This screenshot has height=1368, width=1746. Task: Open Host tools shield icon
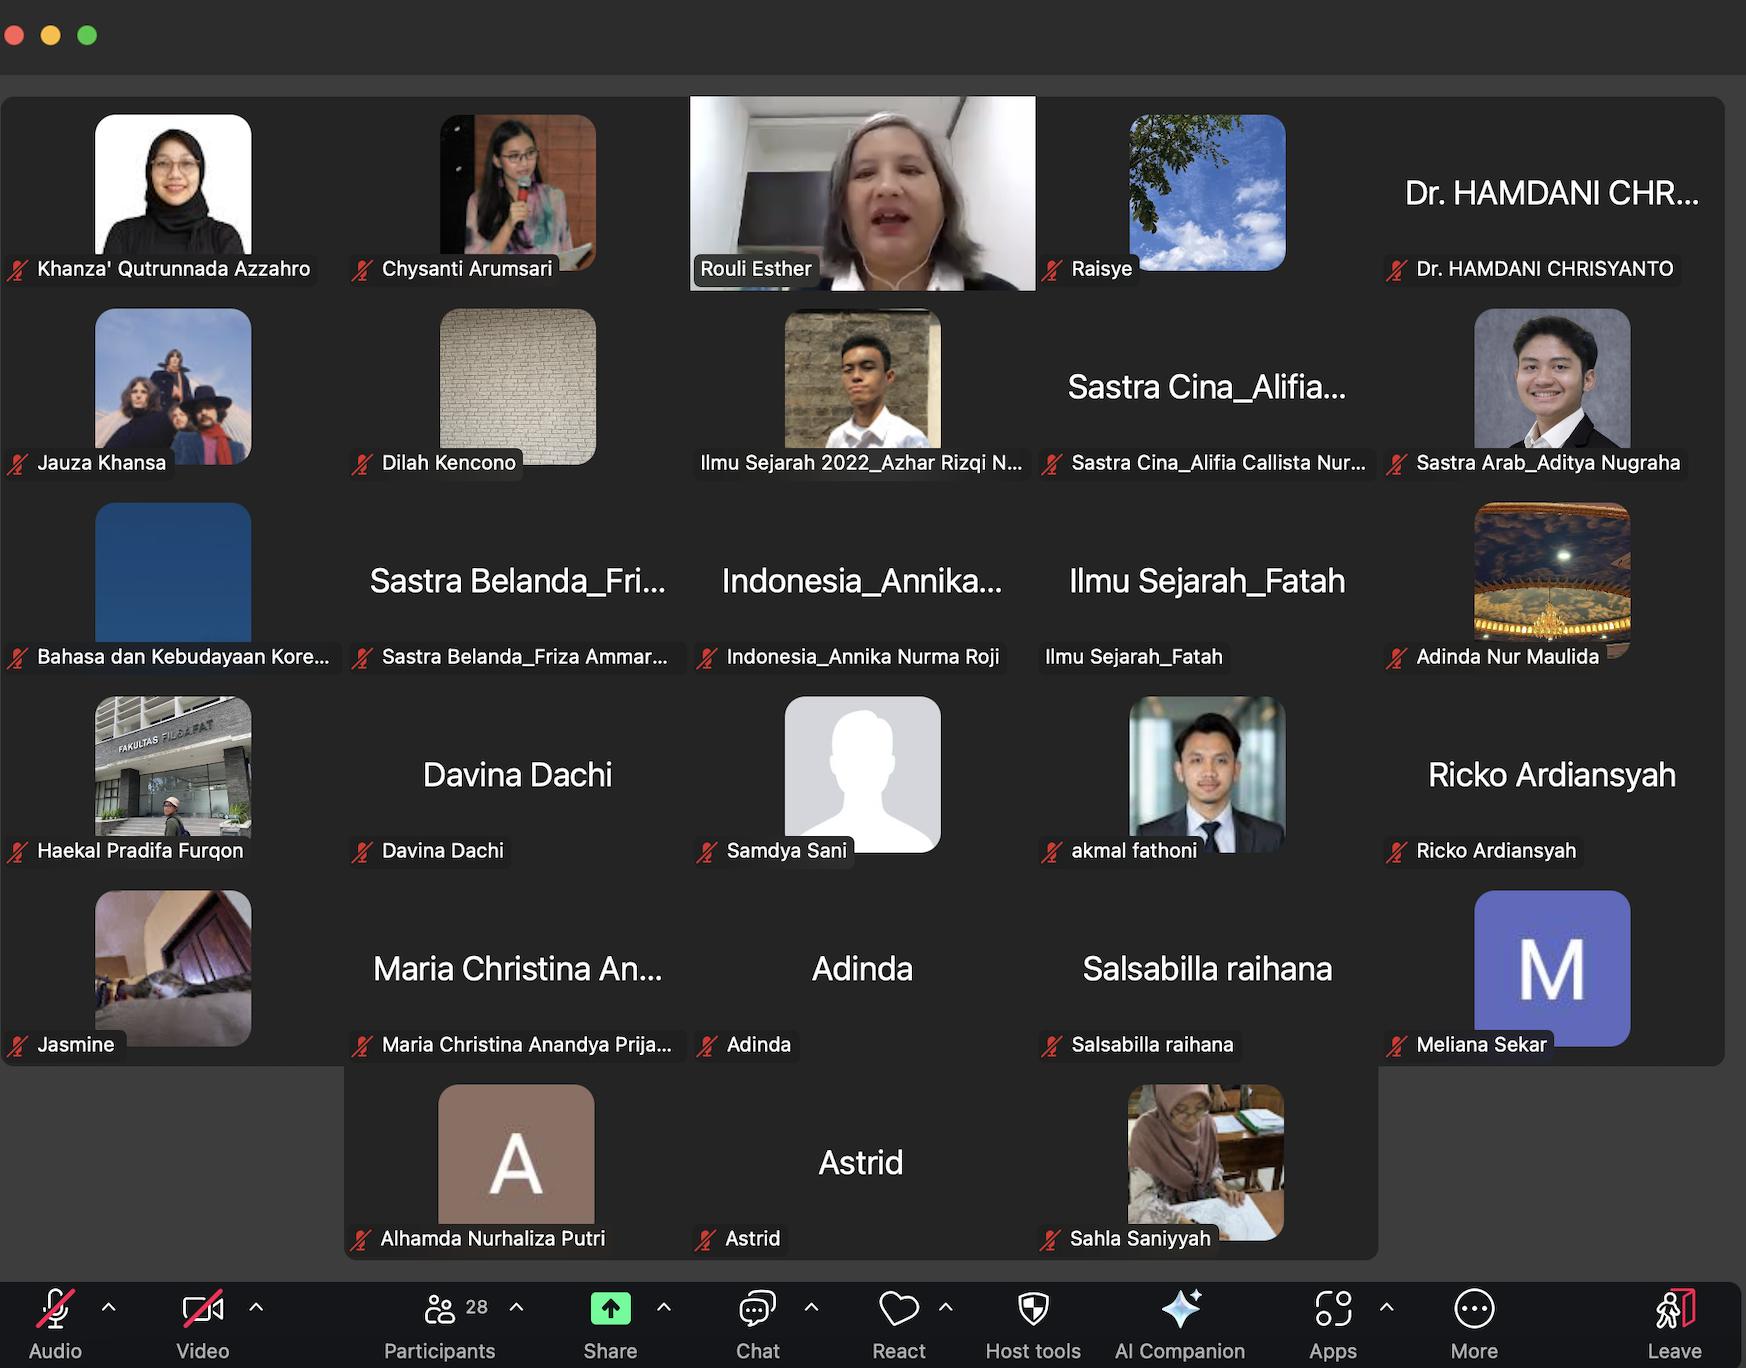tap(1033, 1309)
